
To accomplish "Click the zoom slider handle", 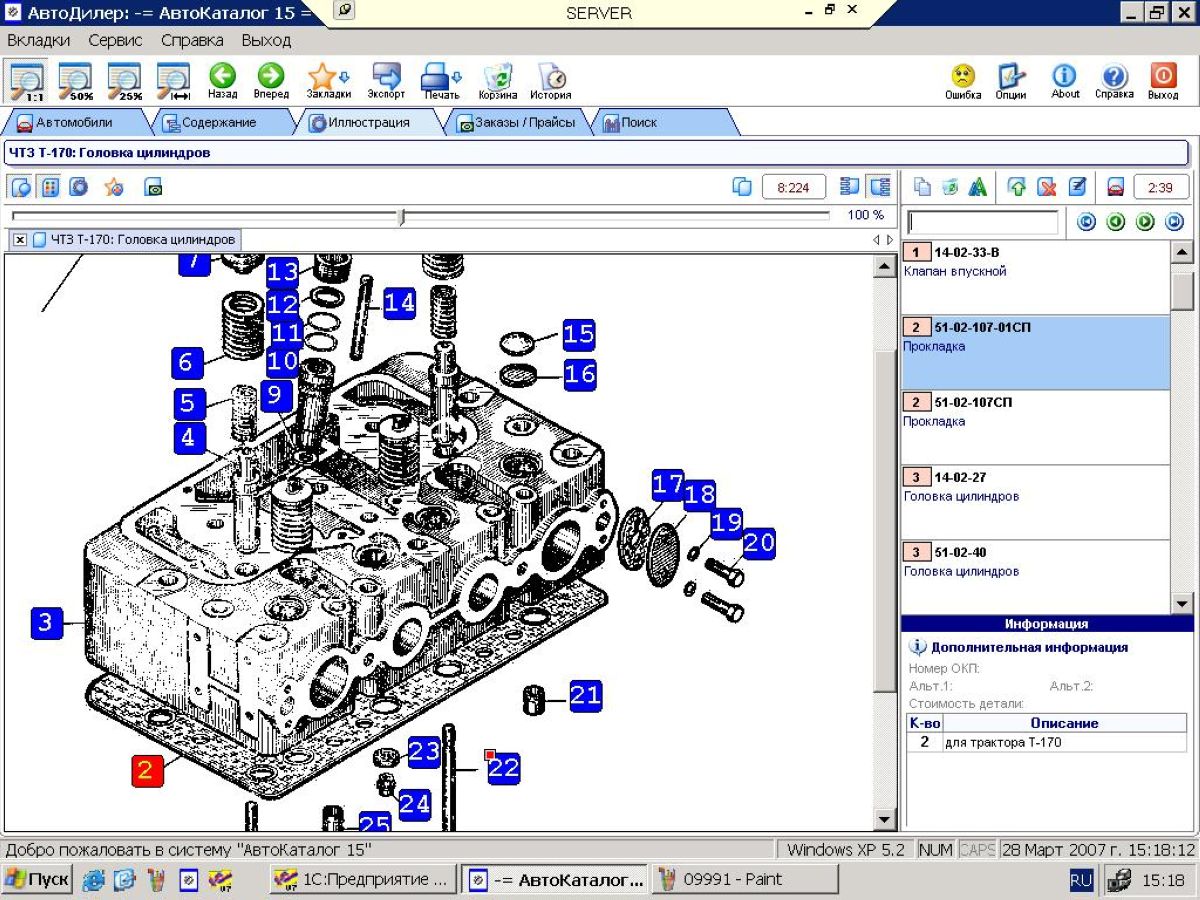I will (x=401, y=216).
